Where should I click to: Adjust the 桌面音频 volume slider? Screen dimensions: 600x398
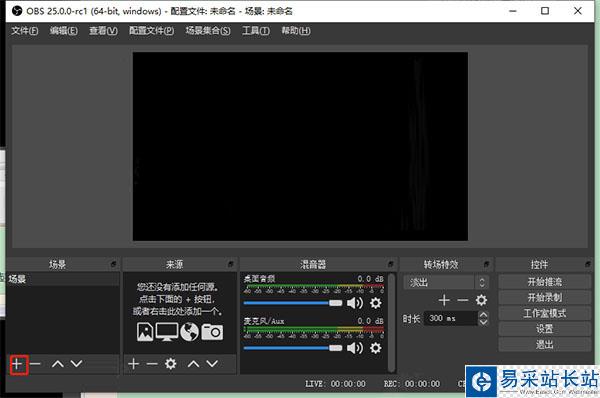(293, 303)
